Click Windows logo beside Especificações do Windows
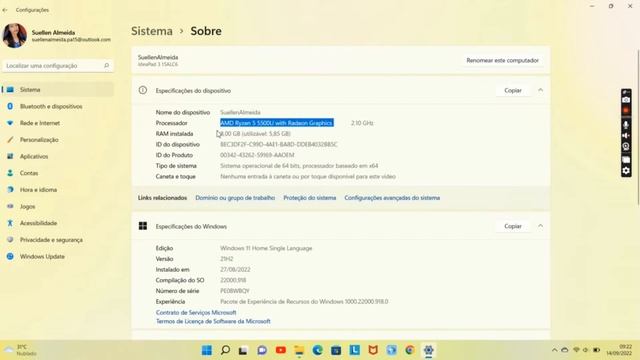 [x=142, y=226]
